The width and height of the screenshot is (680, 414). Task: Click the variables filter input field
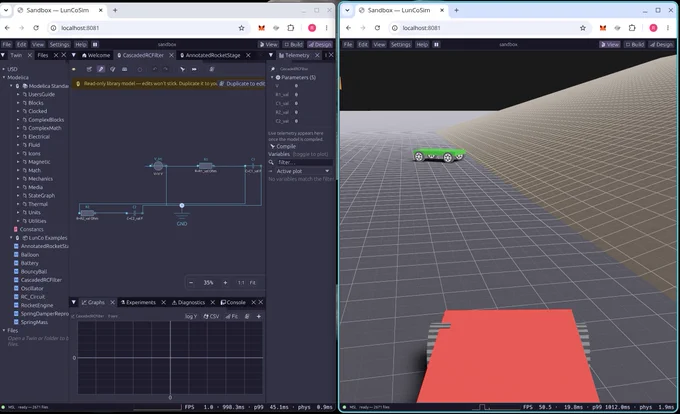304,162
